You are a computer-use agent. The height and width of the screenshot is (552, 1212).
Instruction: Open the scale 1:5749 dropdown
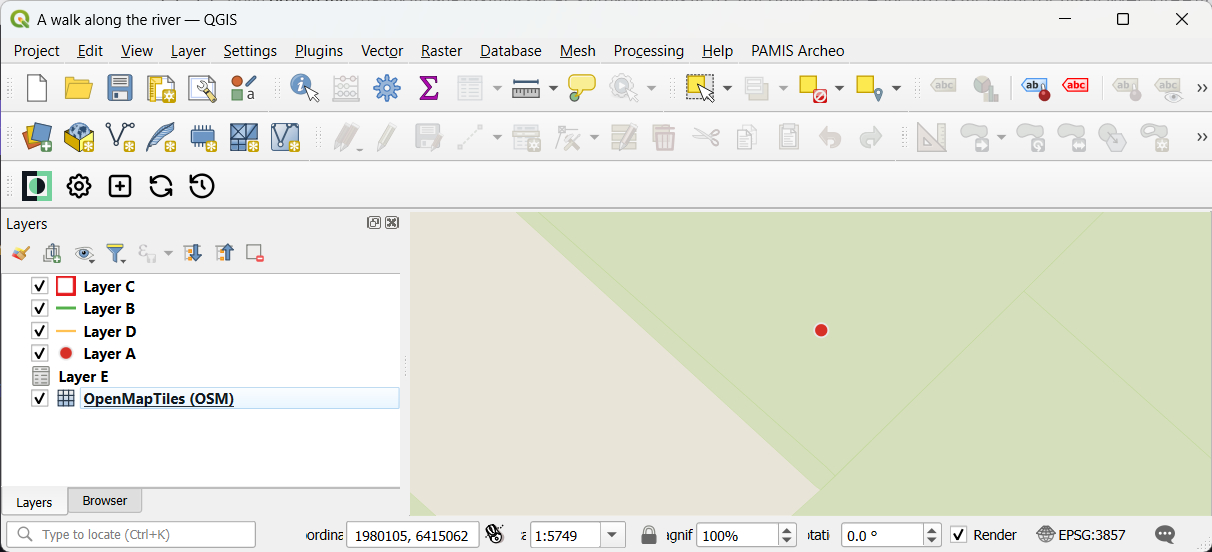[x=613, y=535]
